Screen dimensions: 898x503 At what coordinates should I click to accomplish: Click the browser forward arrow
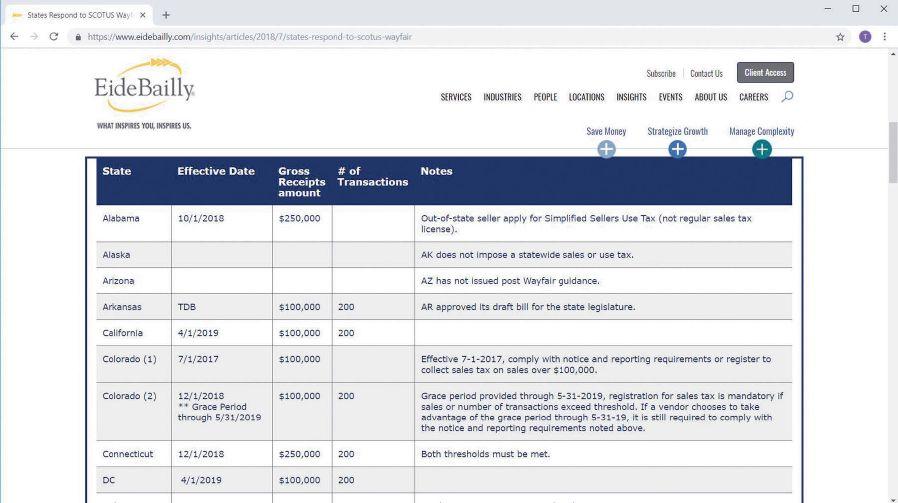coord(34,37)
